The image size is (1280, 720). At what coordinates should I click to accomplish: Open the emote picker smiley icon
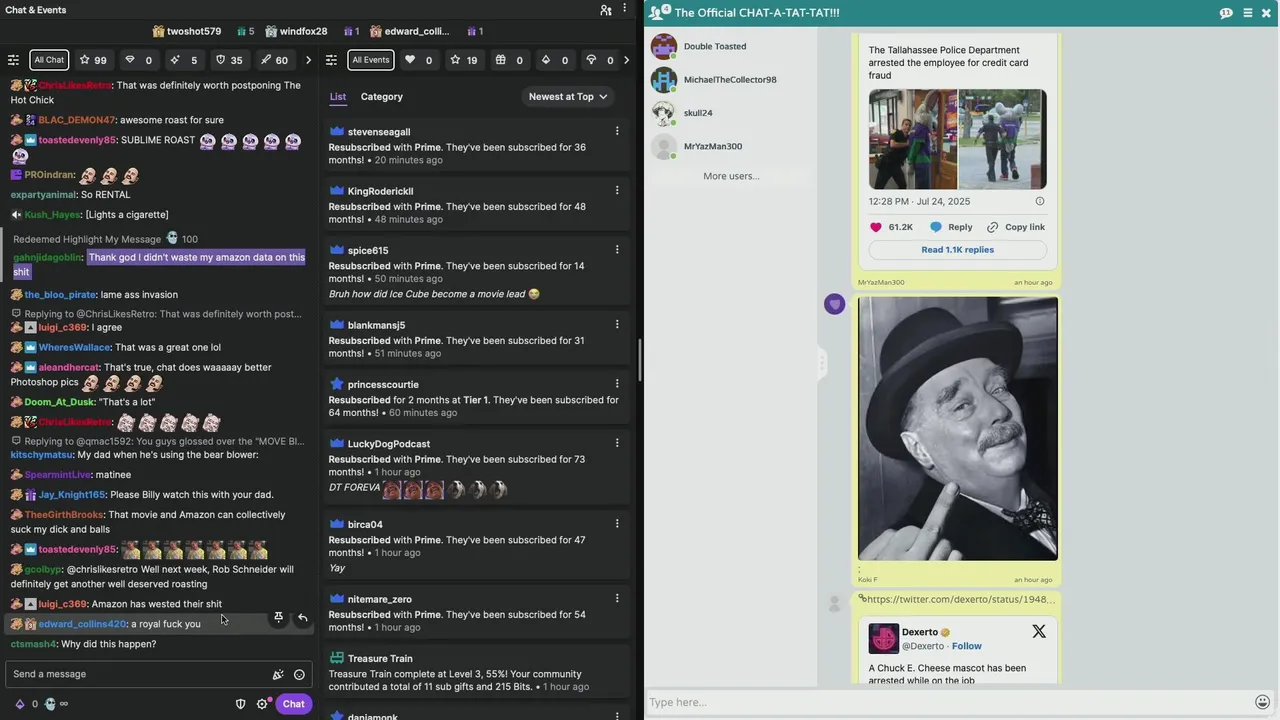tap(299, 674)
